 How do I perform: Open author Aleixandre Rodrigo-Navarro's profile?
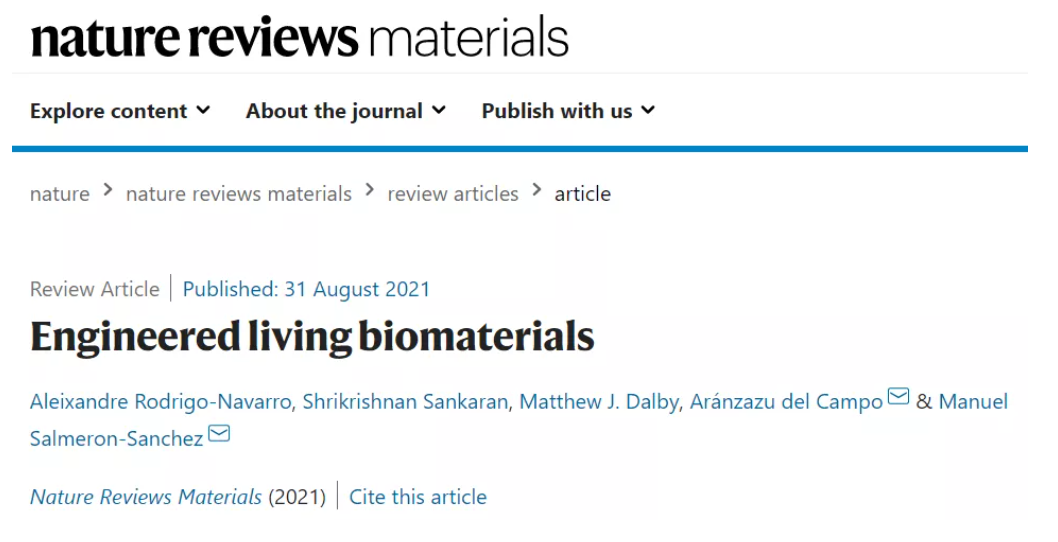[161, 402]
